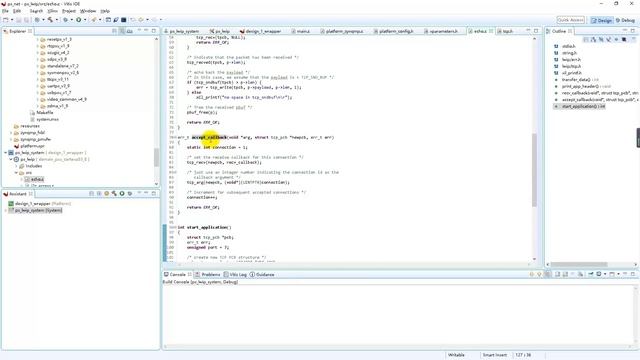Click the Hide Fields icon in Outline toolbar

click(601, 40)
